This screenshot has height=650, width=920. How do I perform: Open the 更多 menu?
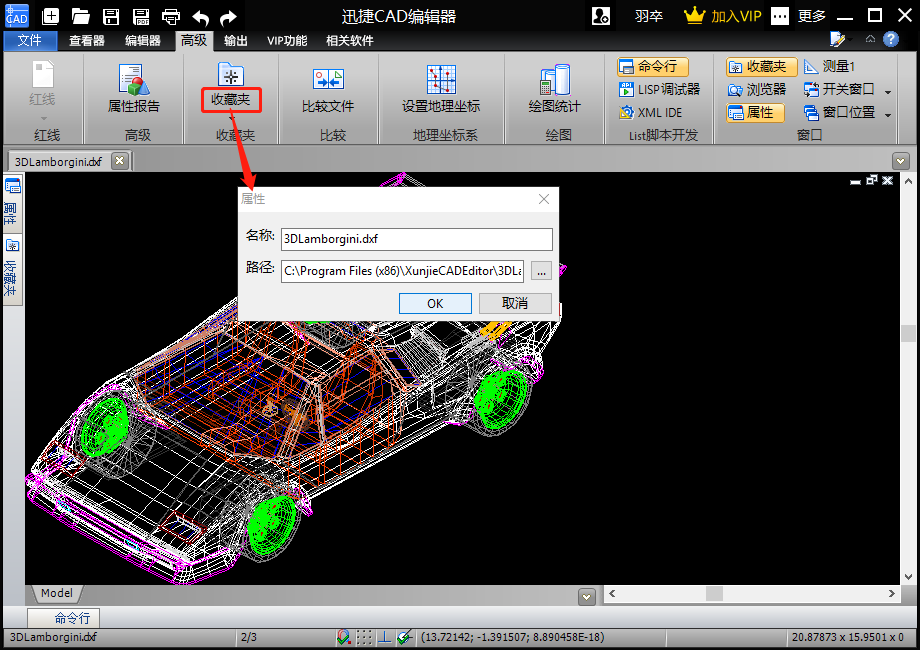pyautogui.click(x=812, y=16)
